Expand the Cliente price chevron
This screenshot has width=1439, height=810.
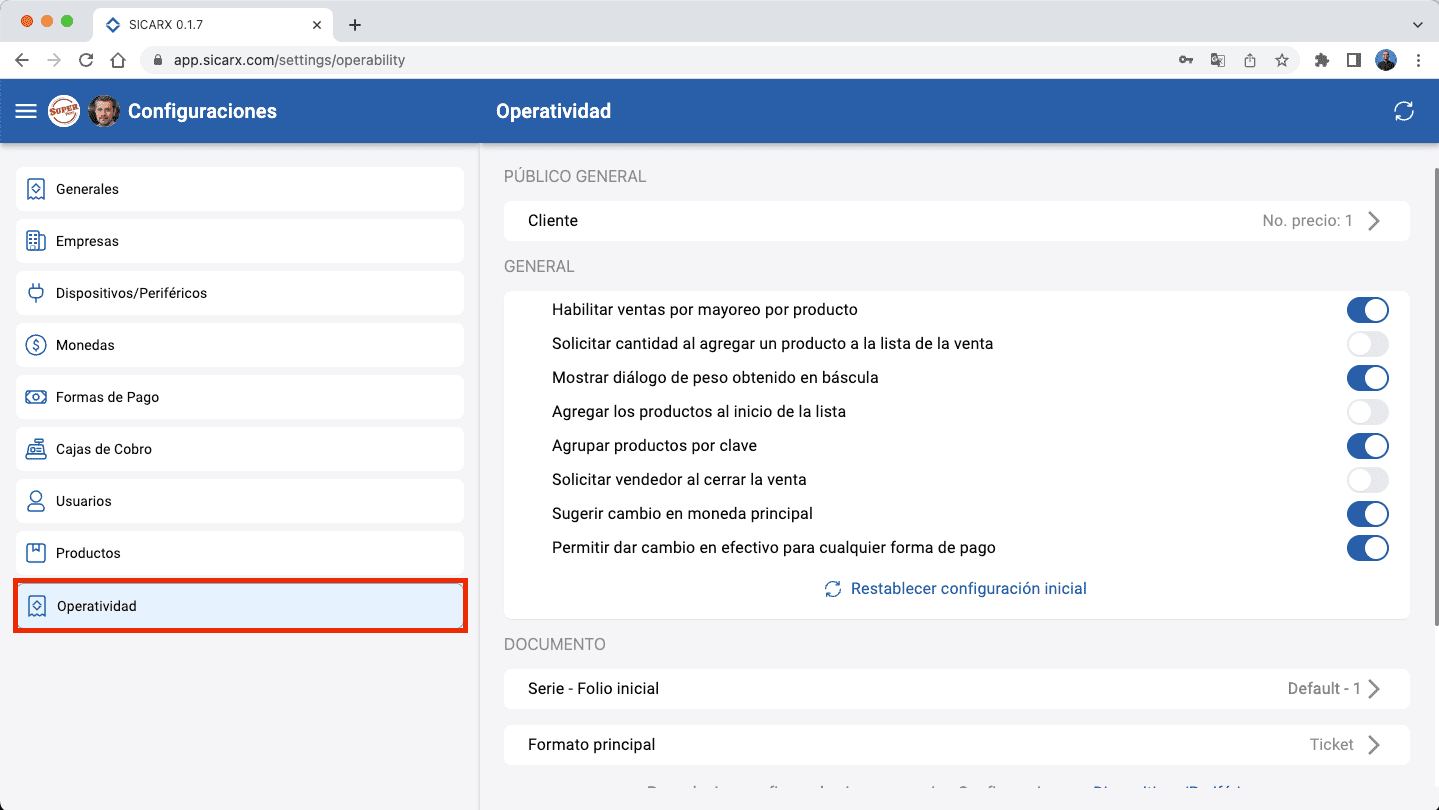click(1374, 221)
